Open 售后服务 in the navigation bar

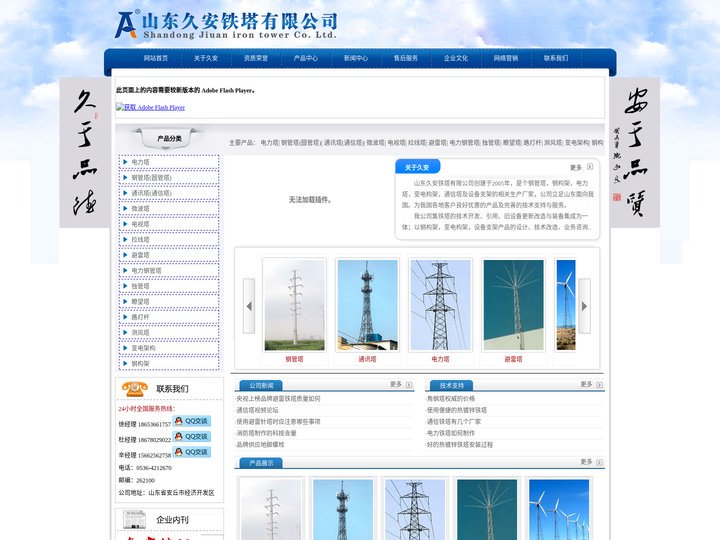[406, 58]
